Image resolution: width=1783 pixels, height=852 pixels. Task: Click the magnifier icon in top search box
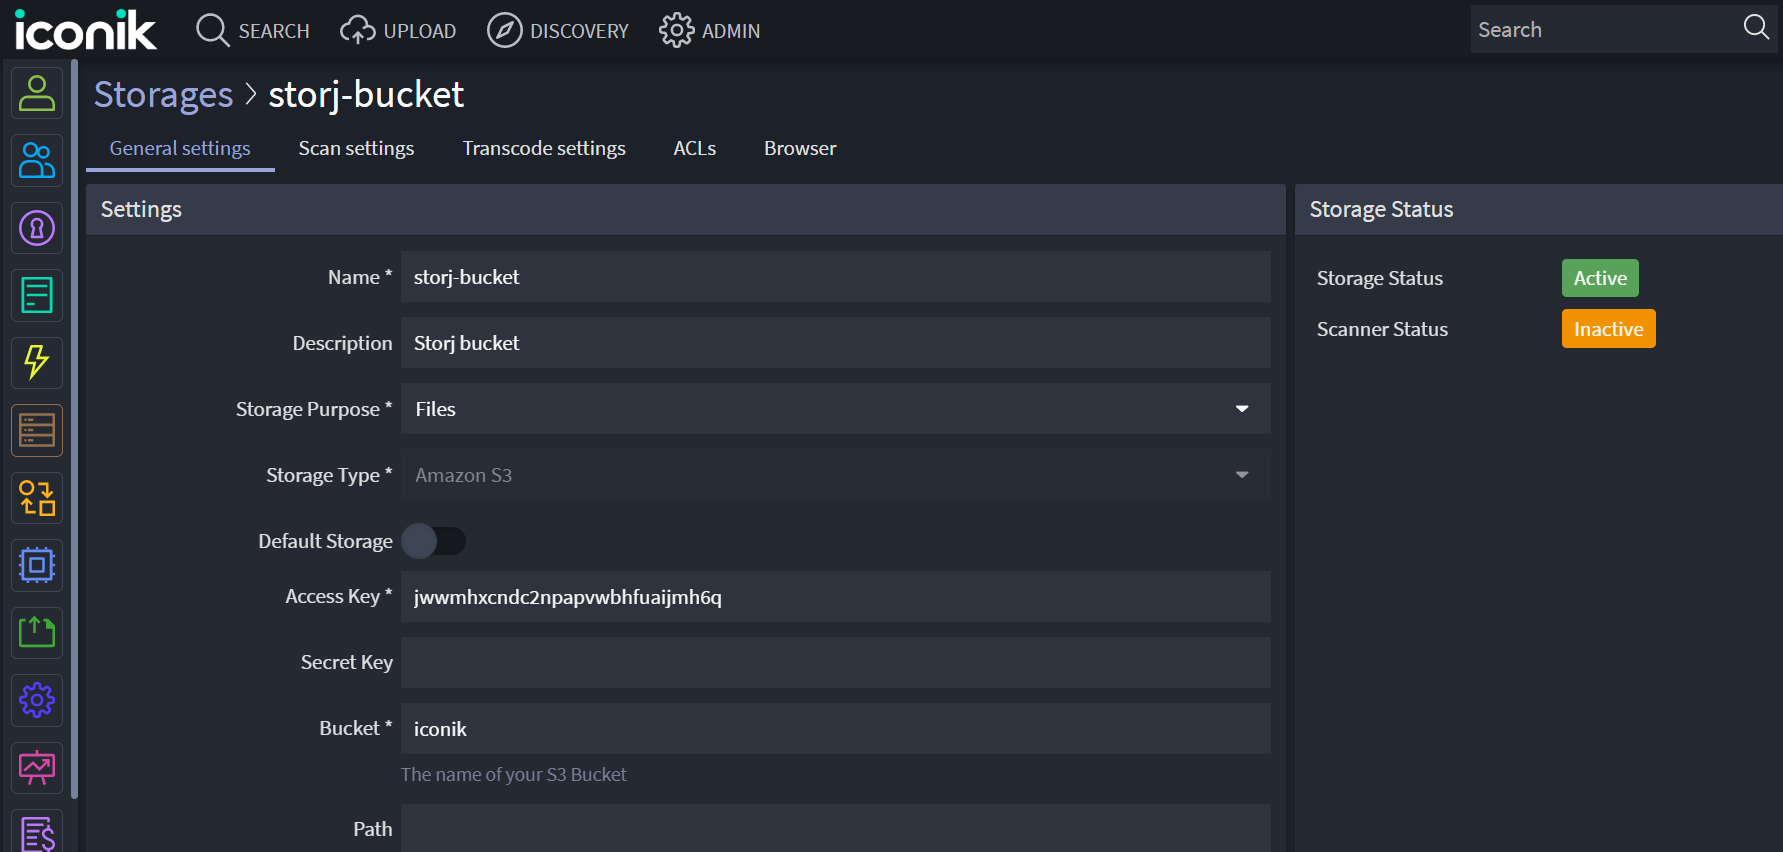1756,28
